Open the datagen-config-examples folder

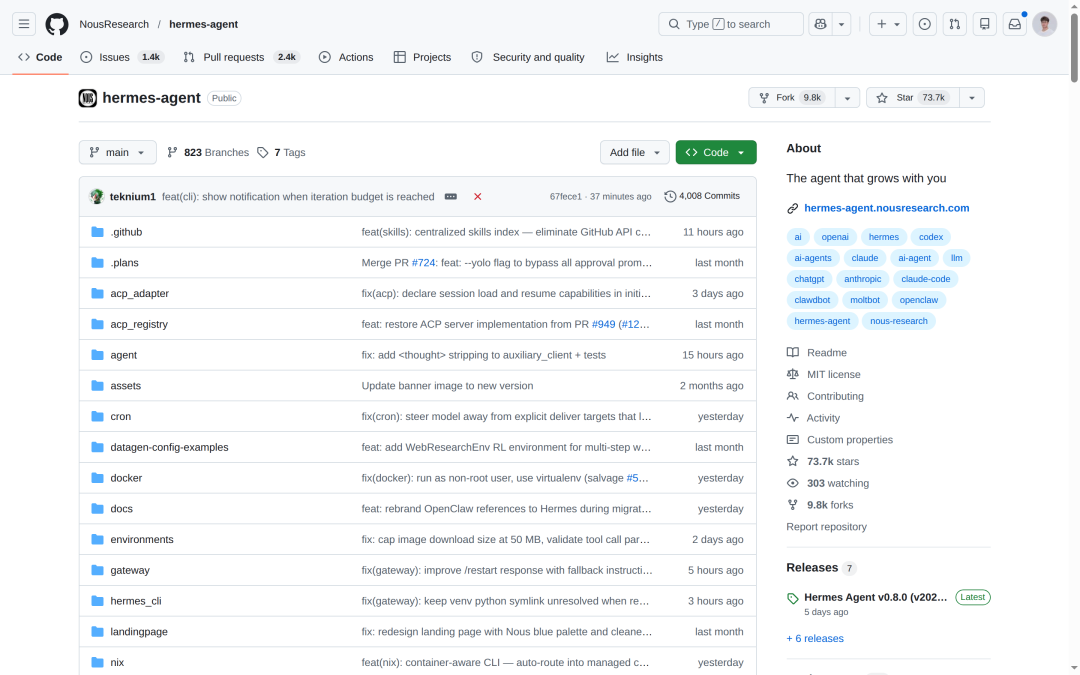click(169, 447)
